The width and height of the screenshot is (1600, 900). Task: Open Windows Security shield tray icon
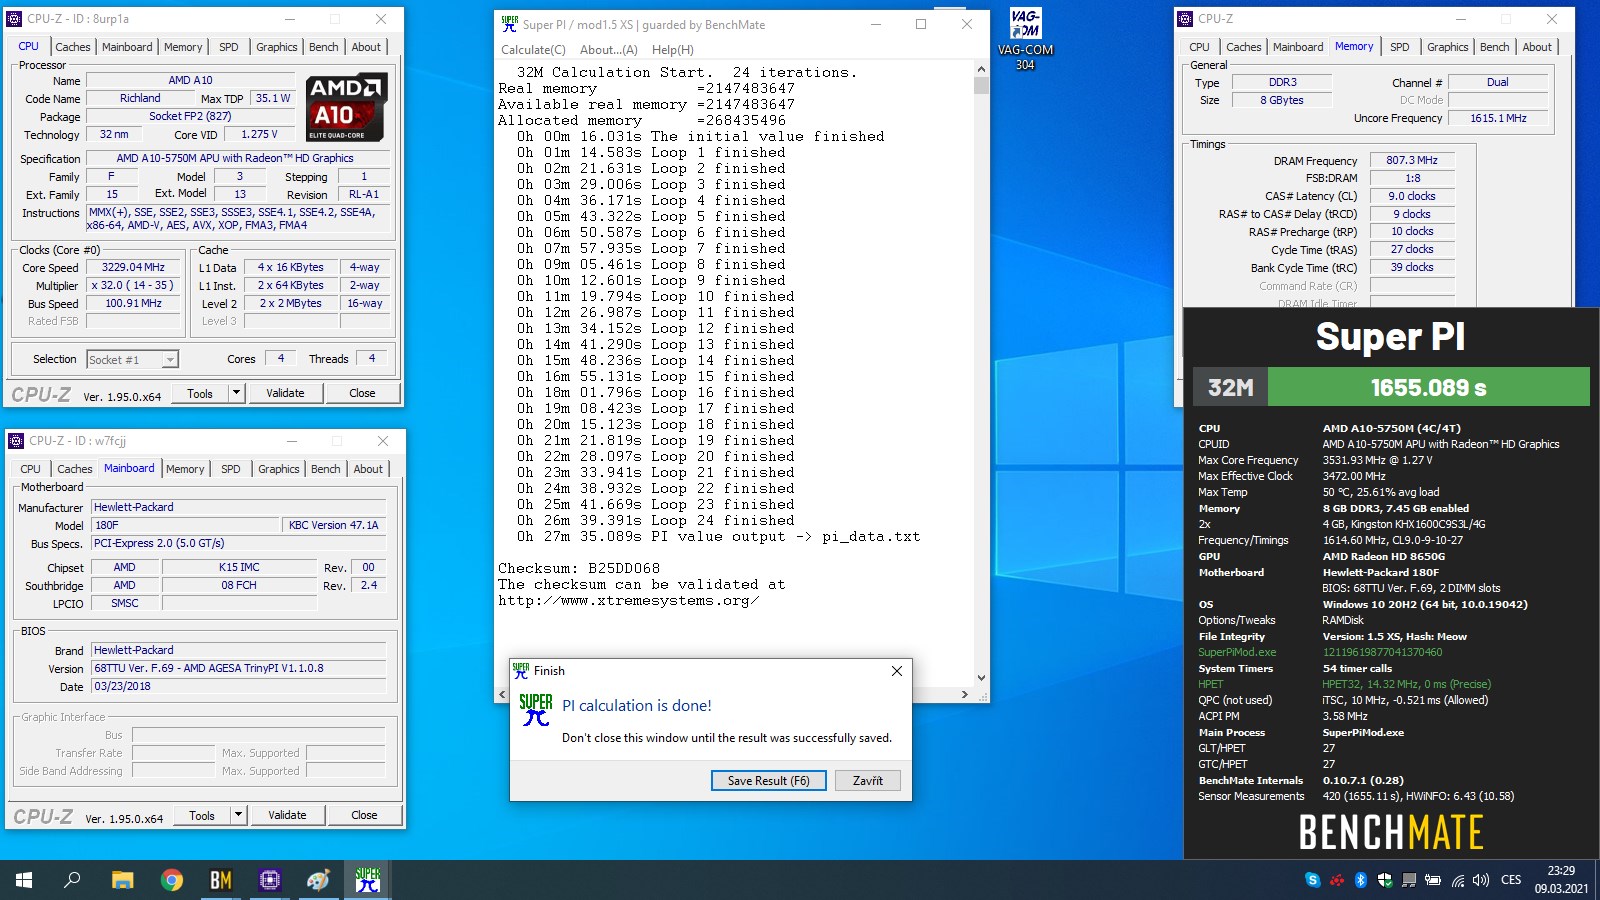pyautogui.click(x=1385, y=880)
